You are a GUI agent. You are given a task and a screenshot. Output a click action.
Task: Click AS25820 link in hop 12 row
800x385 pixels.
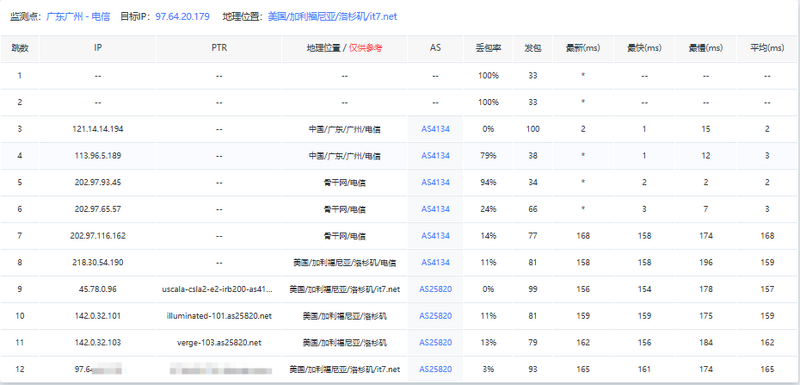pyautogui.click(x=435, y=369)
